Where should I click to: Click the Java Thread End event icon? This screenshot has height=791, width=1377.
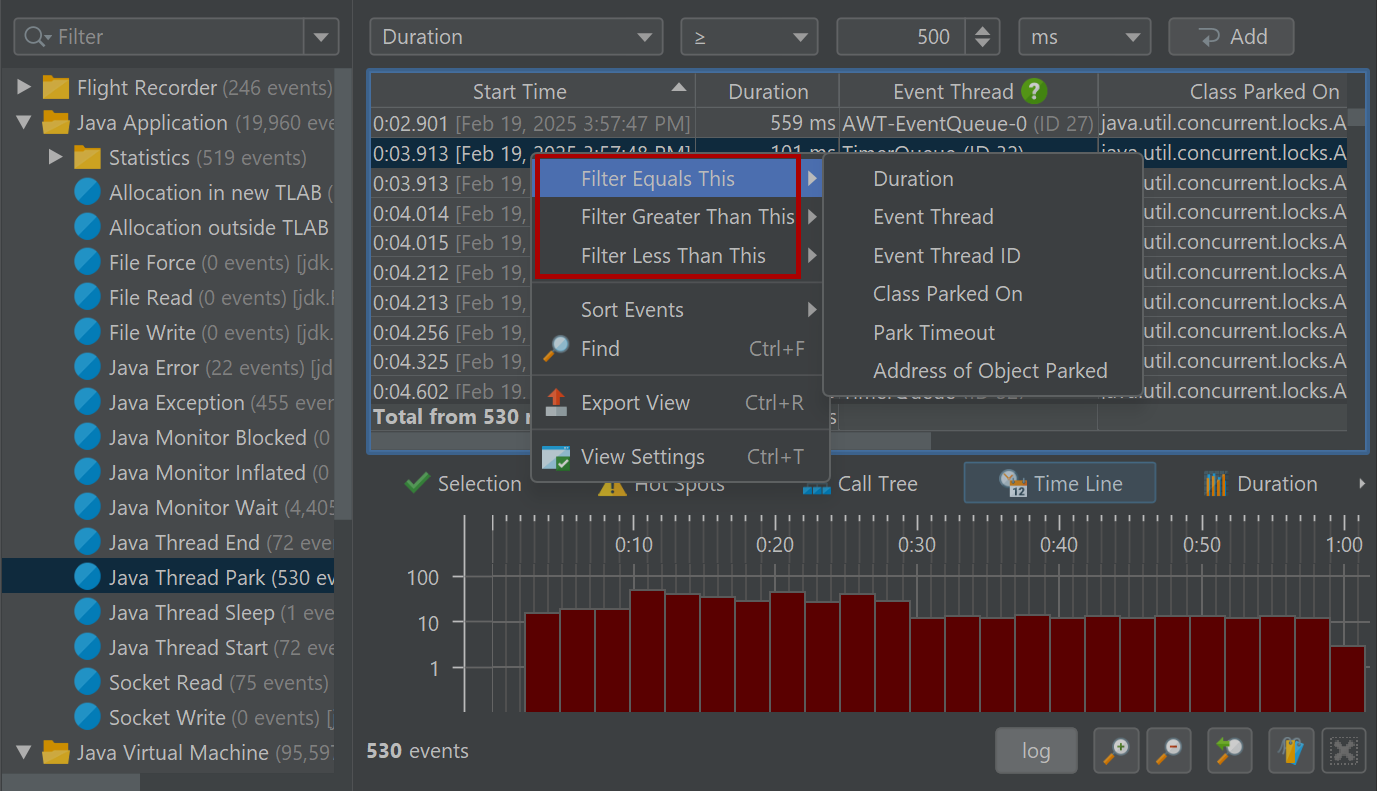pos(89,543)
